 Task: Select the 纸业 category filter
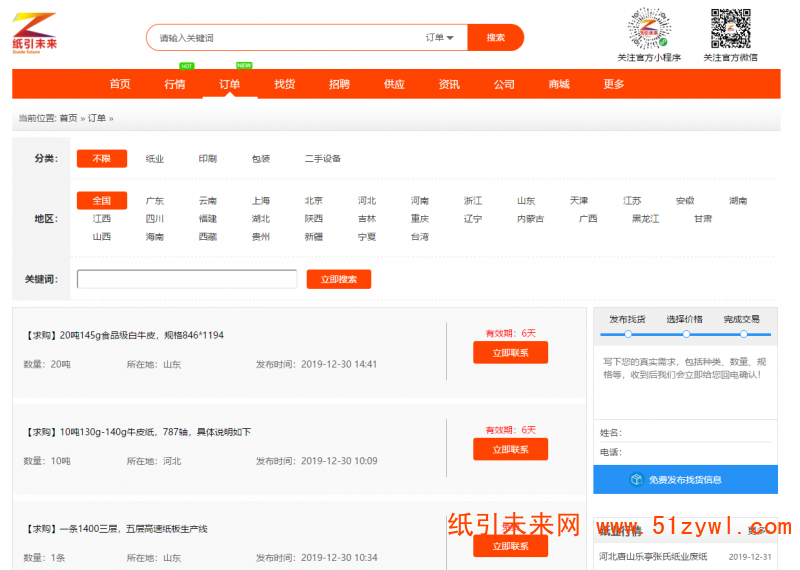[155, 159]
